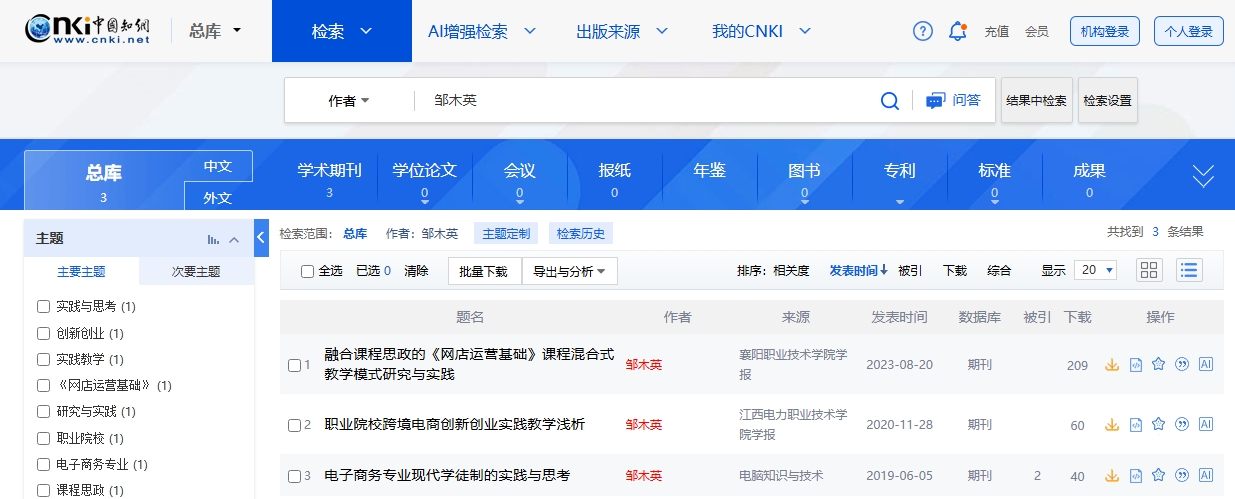Download the first result article

[x=1111, y=365]
